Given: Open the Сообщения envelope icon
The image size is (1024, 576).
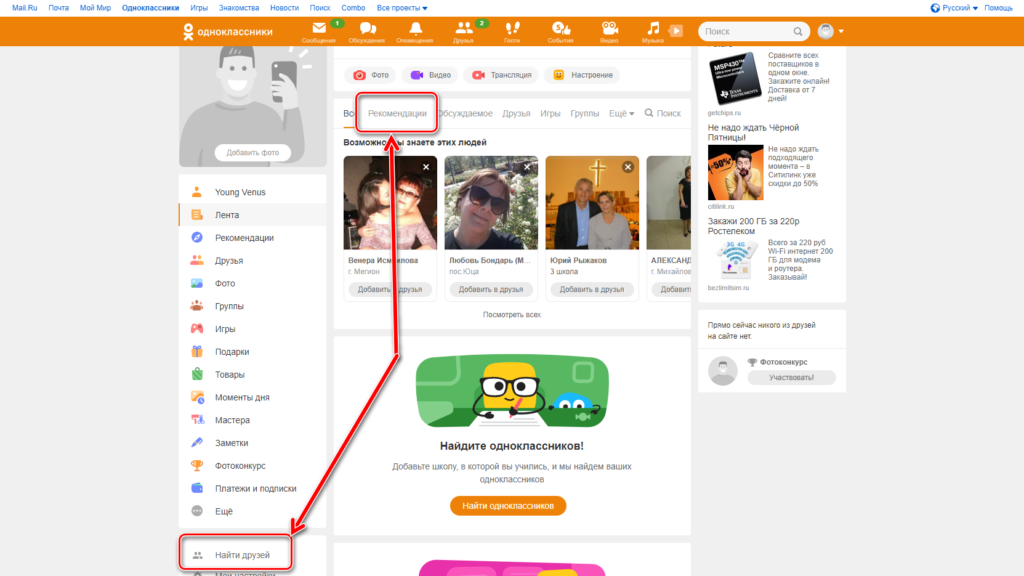Looking at the screenshot, I should tap(319, 29).
